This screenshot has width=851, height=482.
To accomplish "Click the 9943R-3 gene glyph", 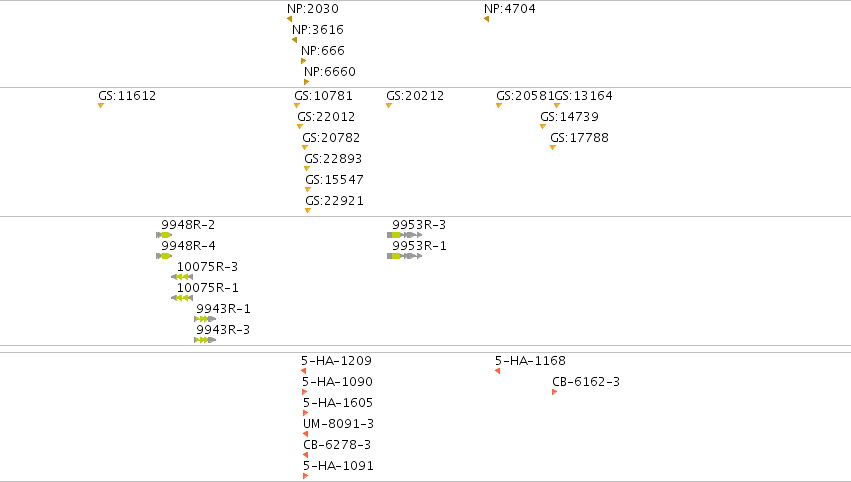I will click(205, 340).
